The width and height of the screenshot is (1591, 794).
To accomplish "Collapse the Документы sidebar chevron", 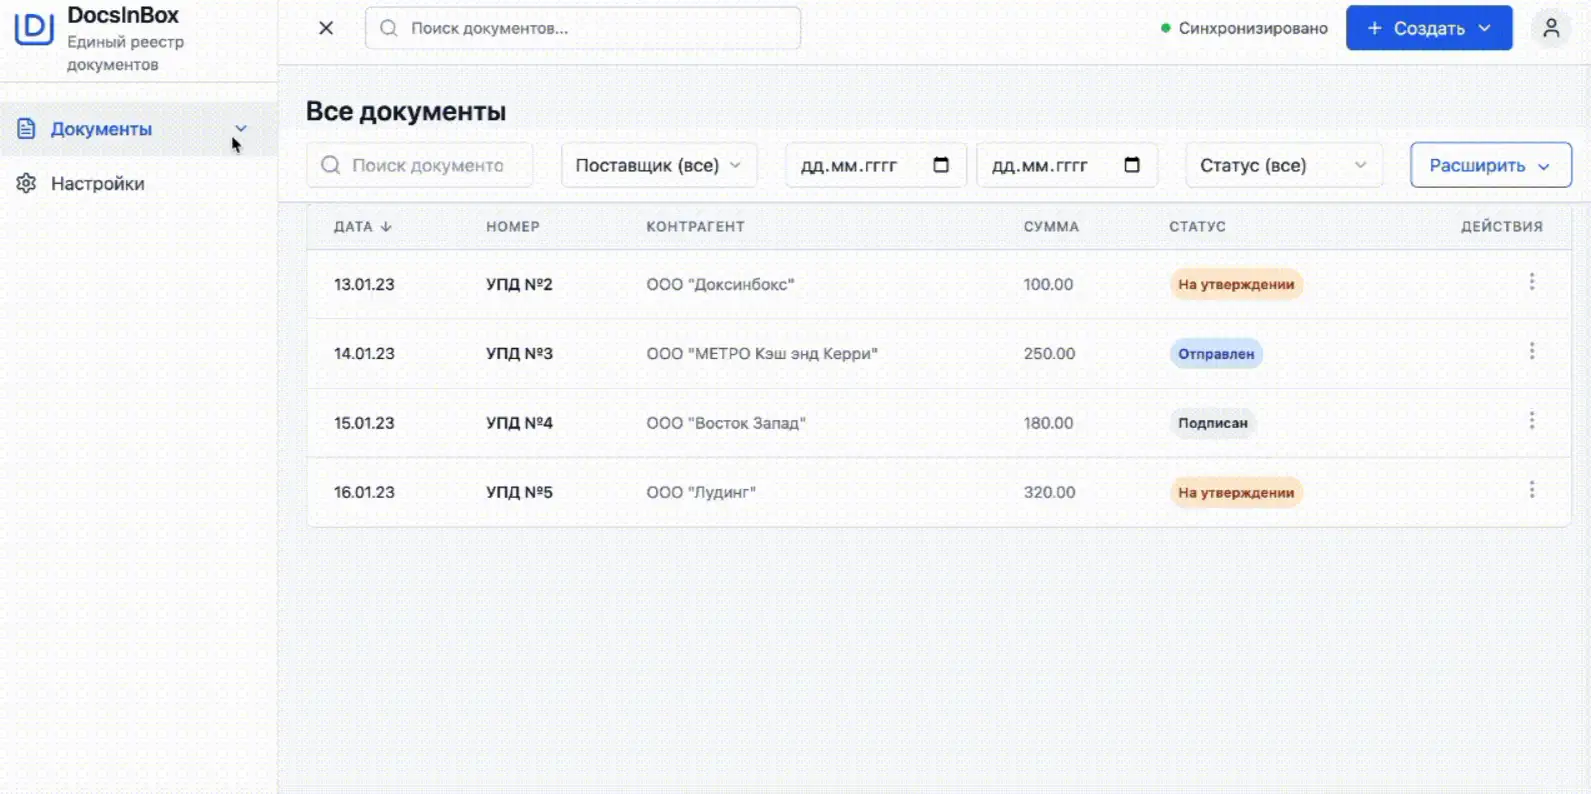I will (241, 128).
